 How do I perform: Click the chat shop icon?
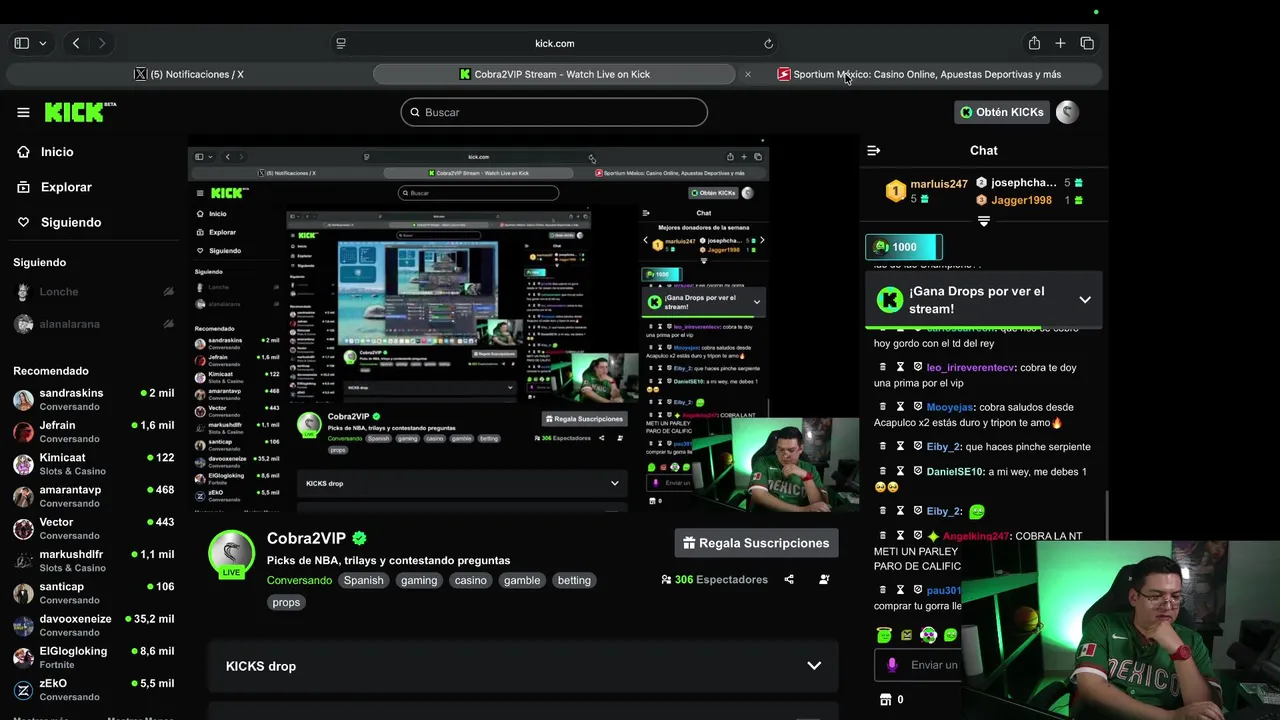click(x=885, y=699)
